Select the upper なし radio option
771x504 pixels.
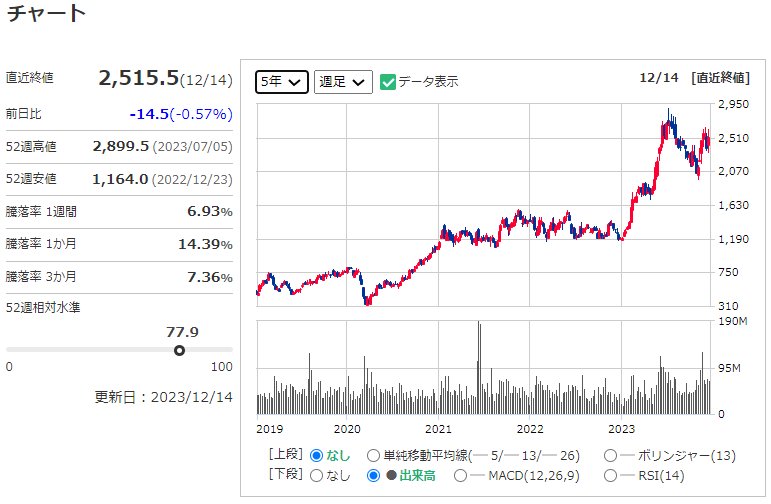(x=317, y=455)
